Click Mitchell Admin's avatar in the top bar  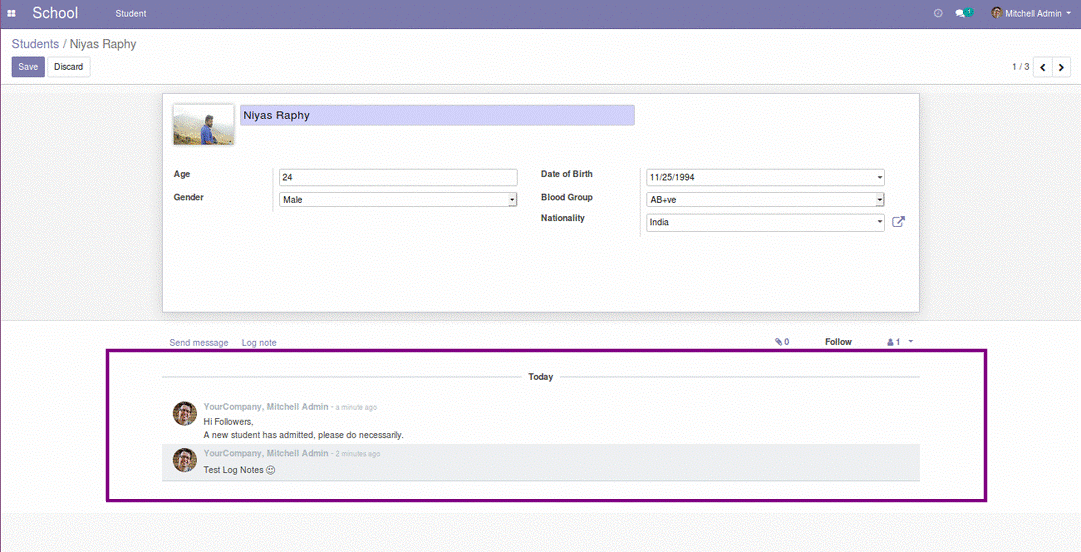click(x=996, y=13)
